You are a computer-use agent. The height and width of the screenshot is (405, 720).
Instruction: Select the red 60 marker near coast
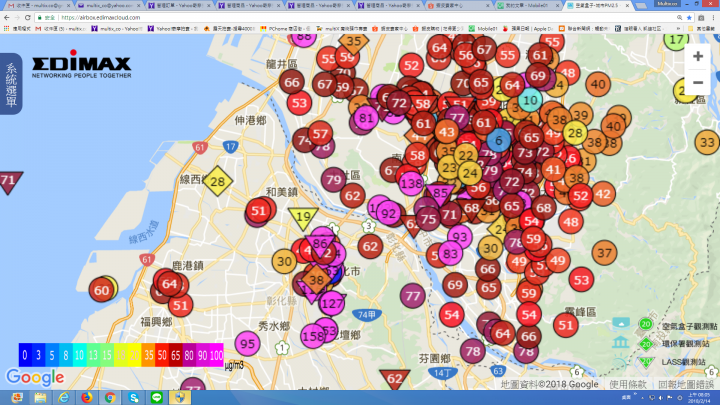pyautogui.click(x=101, y=290)
